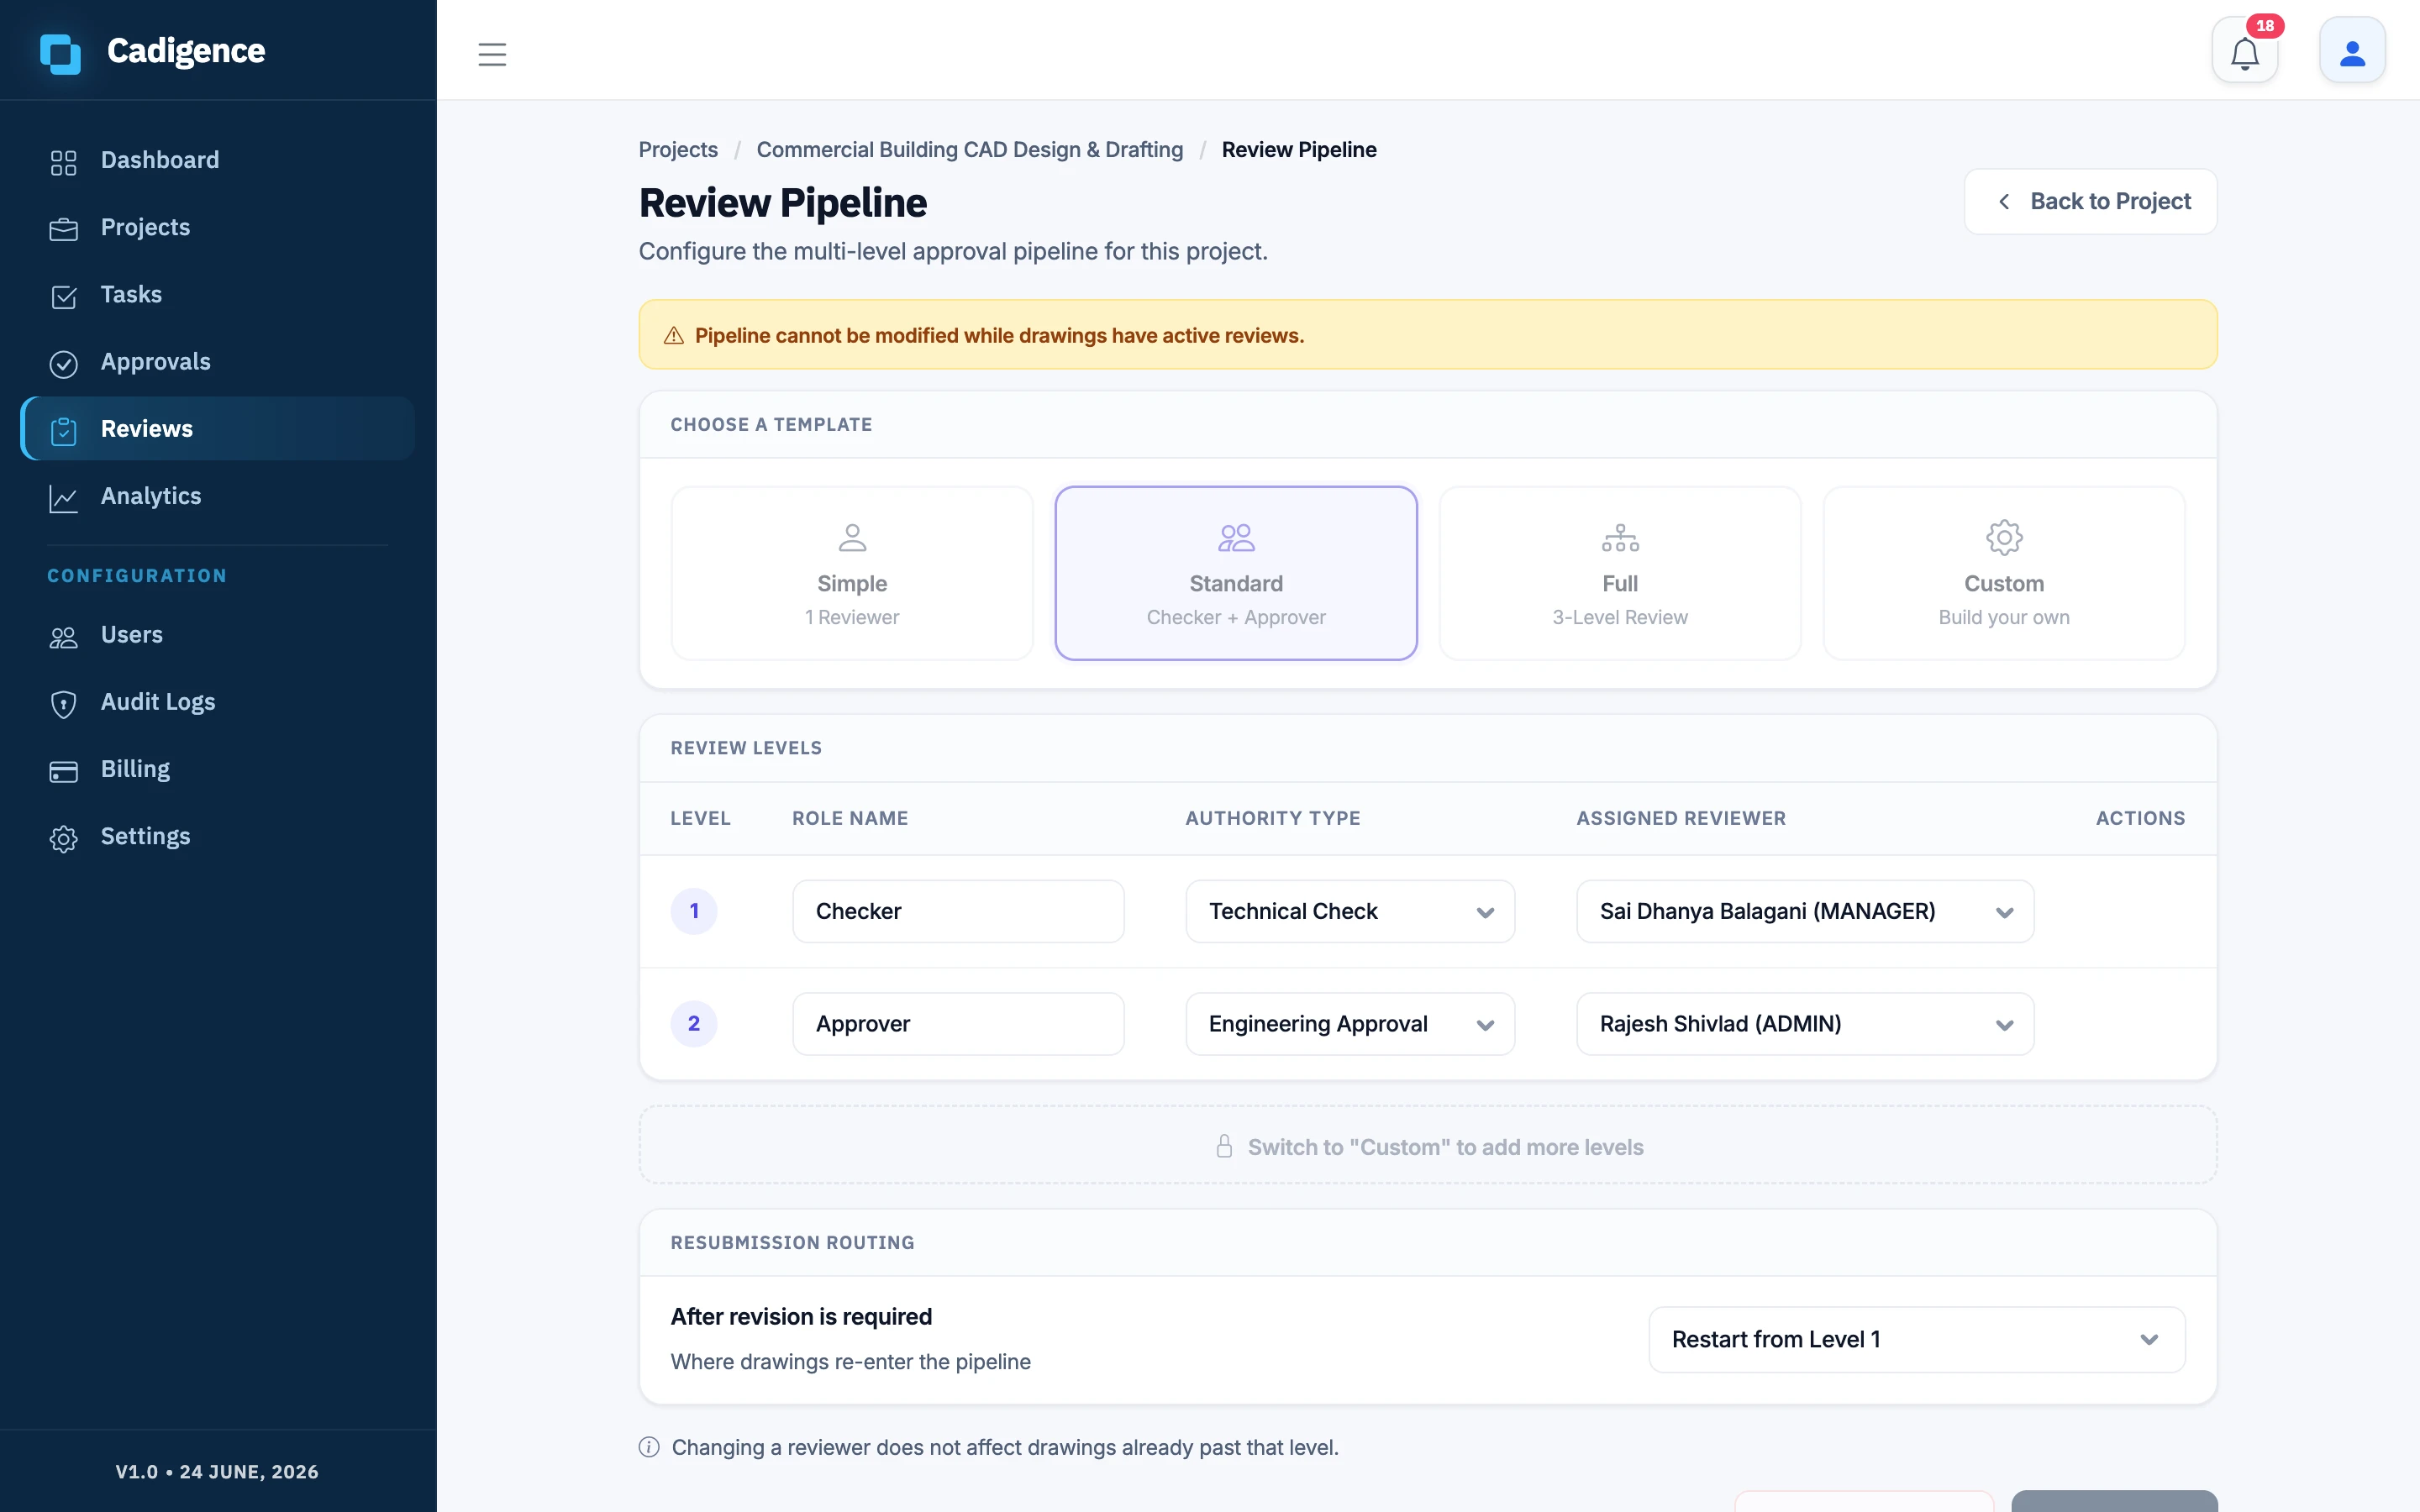Click the info icon near reviewer note
The height and width of the screenshot is (1512, 2420).
tap(649, 1447)
